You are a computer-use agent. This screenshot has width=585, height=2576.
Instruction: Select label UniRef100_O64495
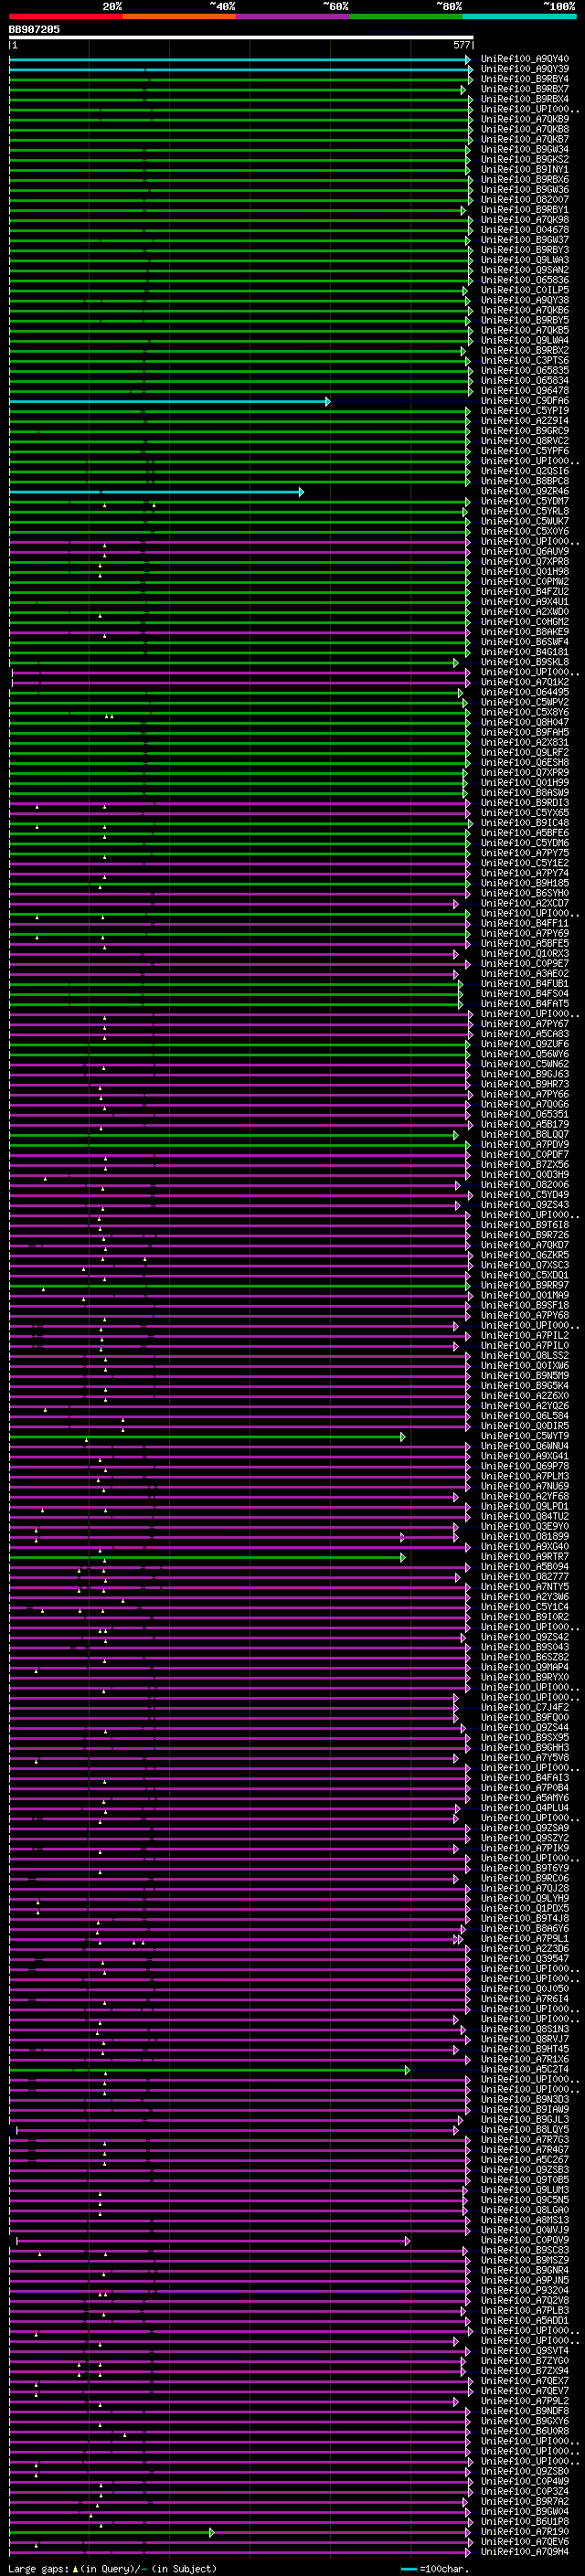click(525, 693)
